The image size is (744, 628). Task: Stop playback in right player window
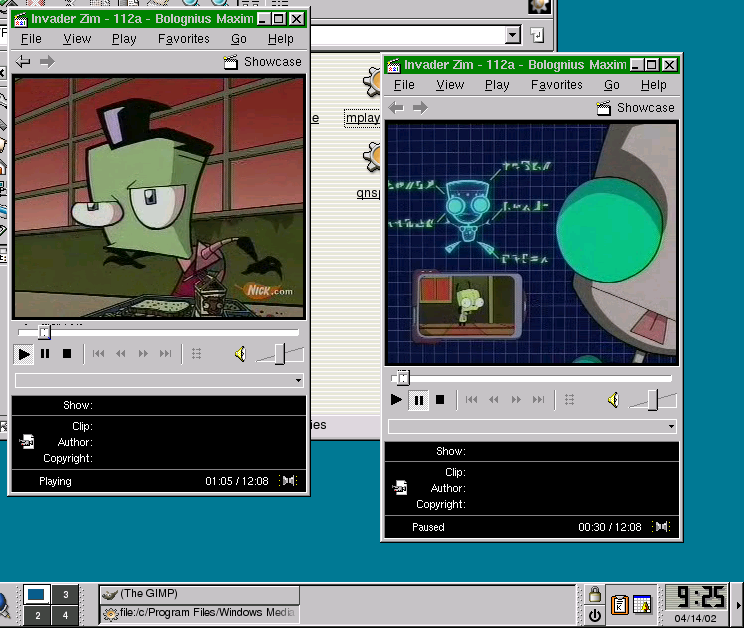point(440,400)
